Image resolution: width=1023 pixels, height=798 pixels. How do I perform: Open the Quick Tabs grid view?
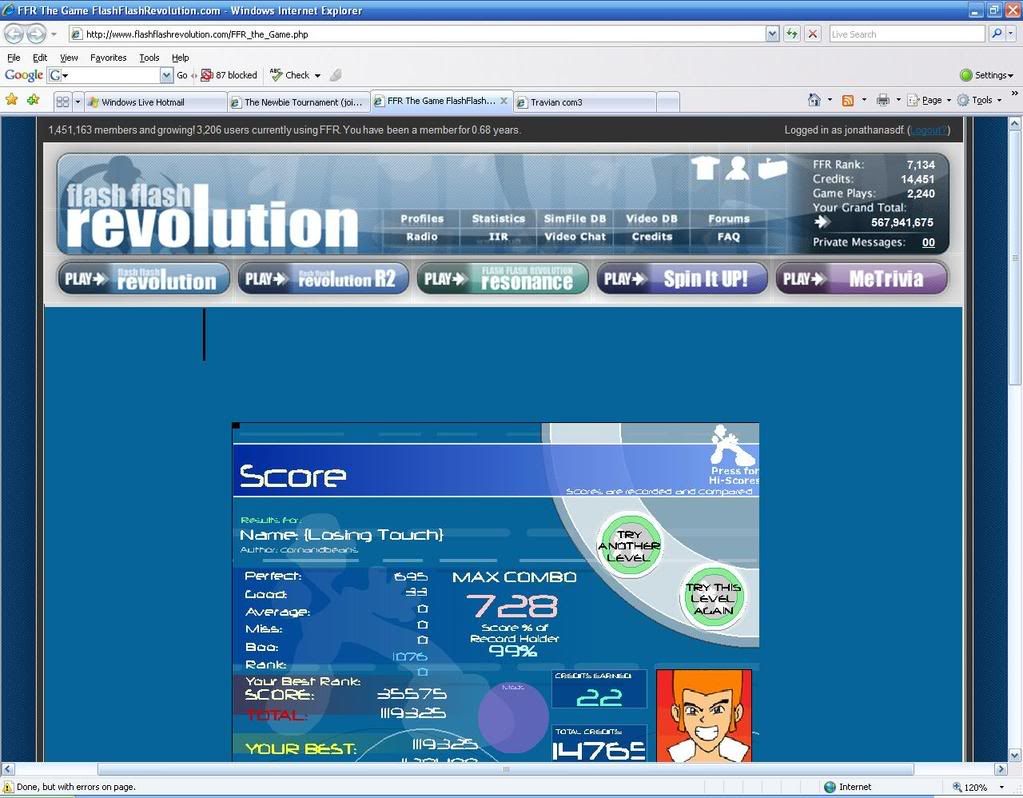coord(62,101)
